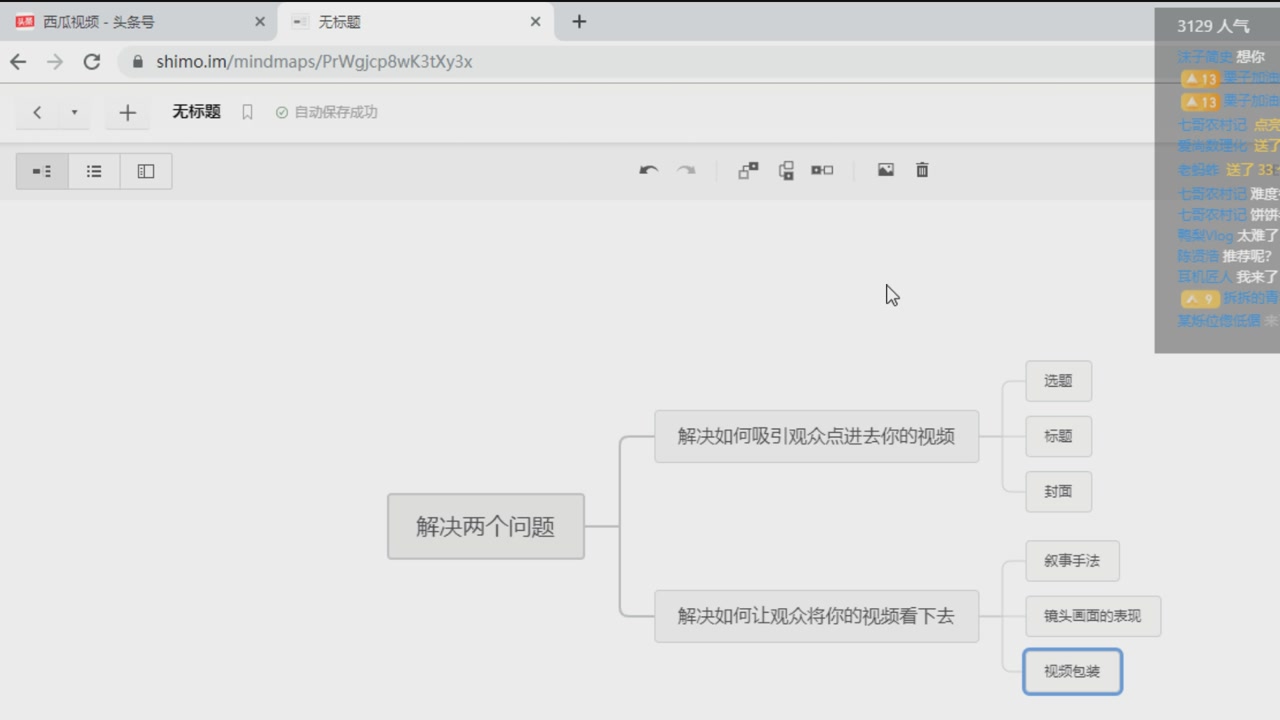
Task: Redo the last action
Action: 686,170
